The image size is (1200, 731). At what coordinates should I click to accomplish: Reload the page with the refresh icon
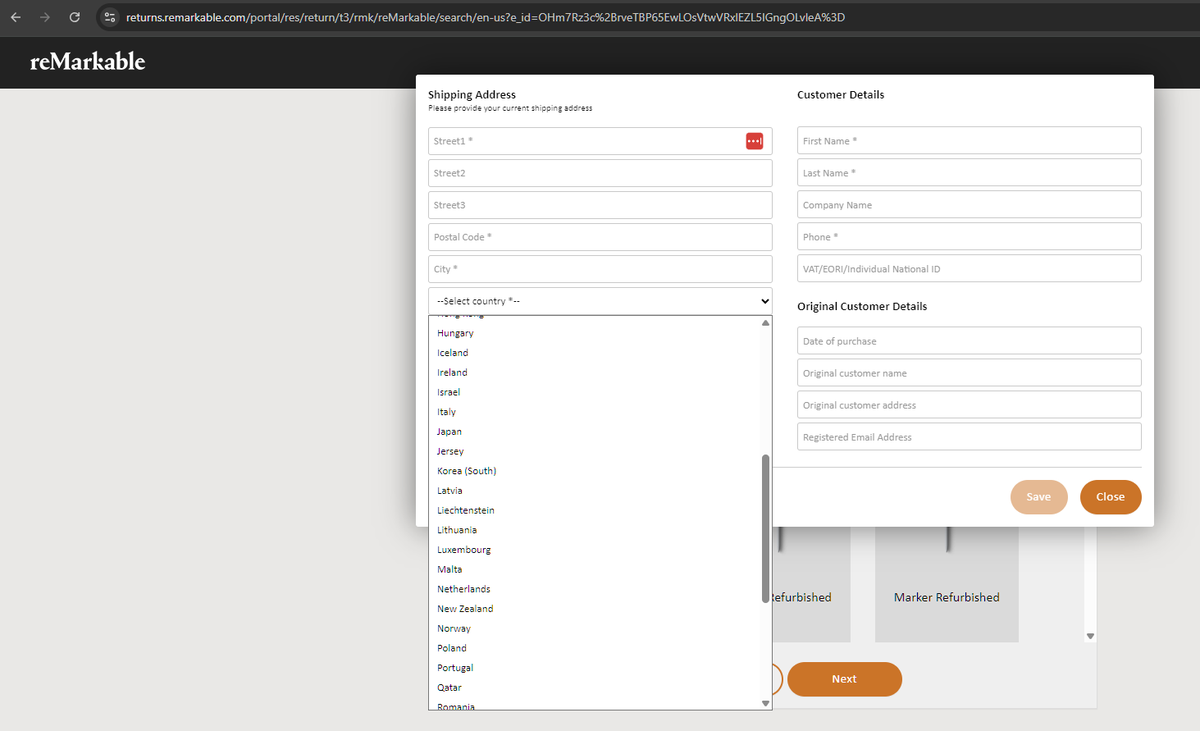[x=75, y=18]
